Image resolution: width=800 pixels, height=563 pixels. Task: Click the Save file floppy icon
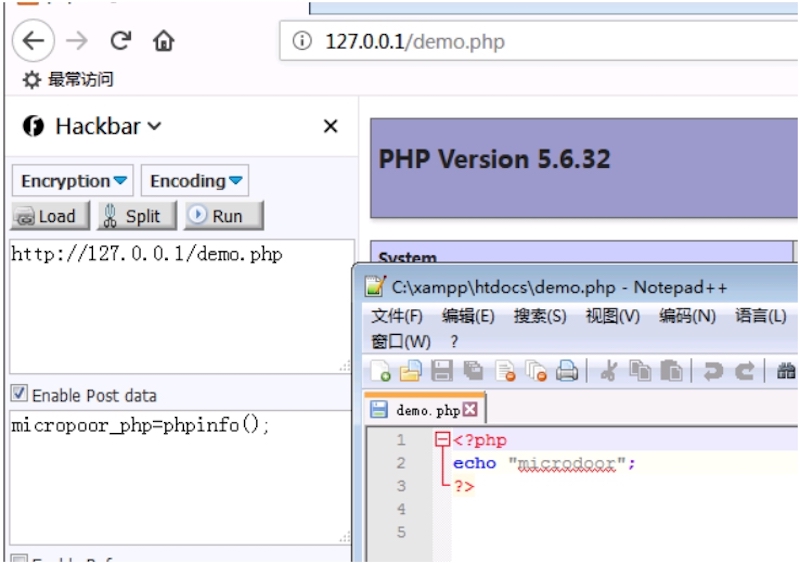click(441, 372)
